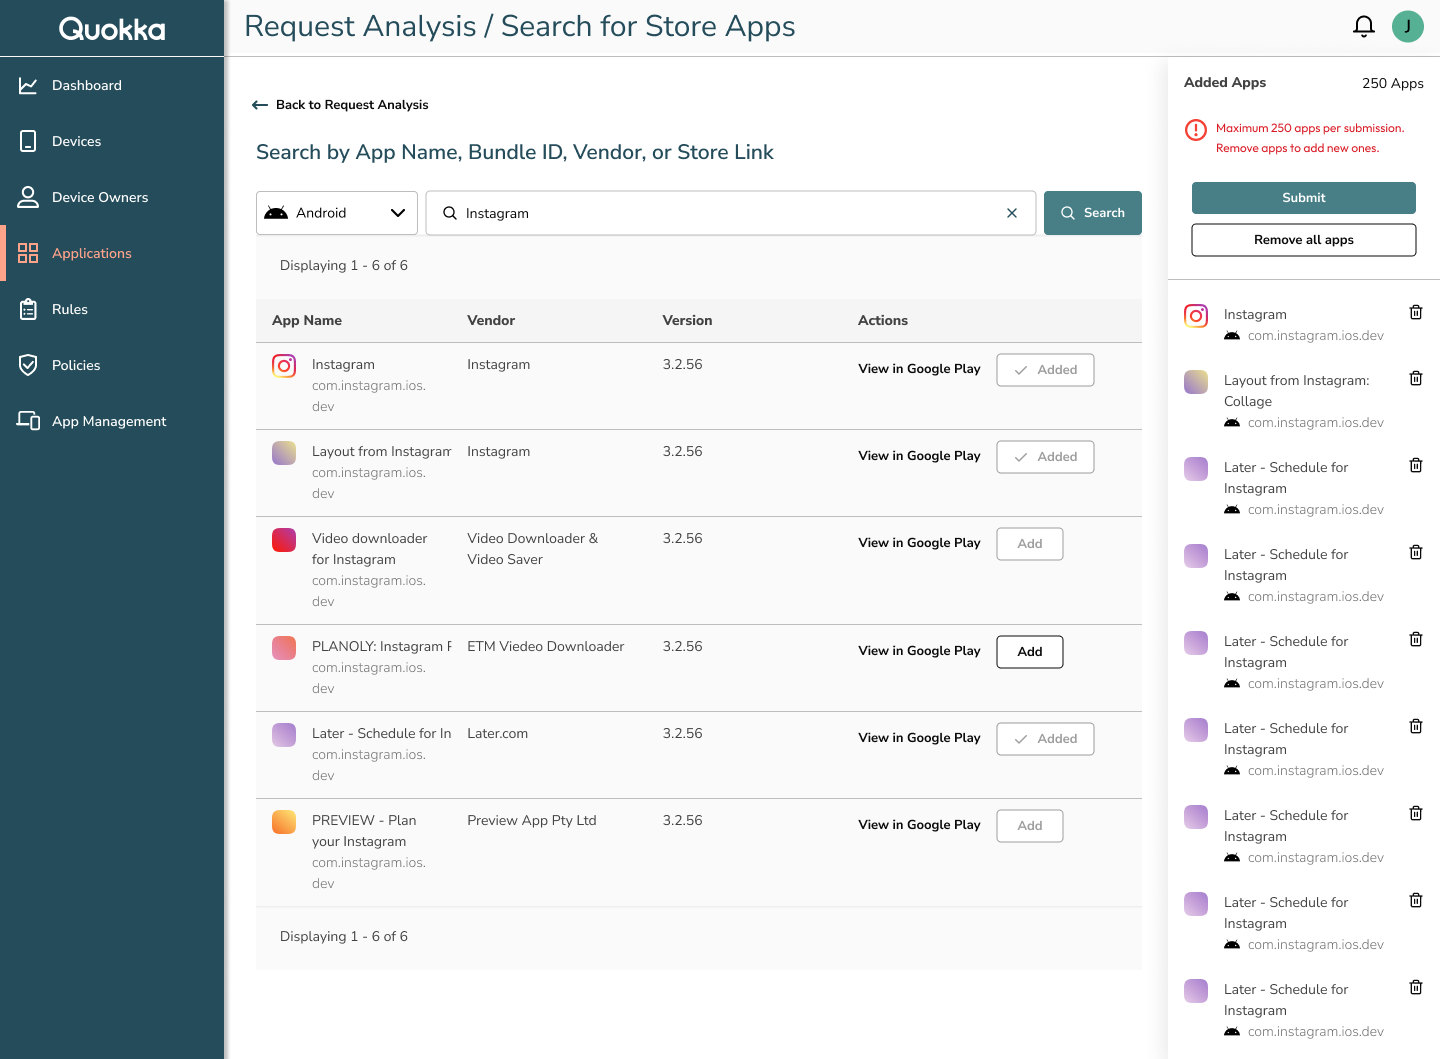1440x1059 pixels.
Task: Open Rules page
Action: coord(112,309)
